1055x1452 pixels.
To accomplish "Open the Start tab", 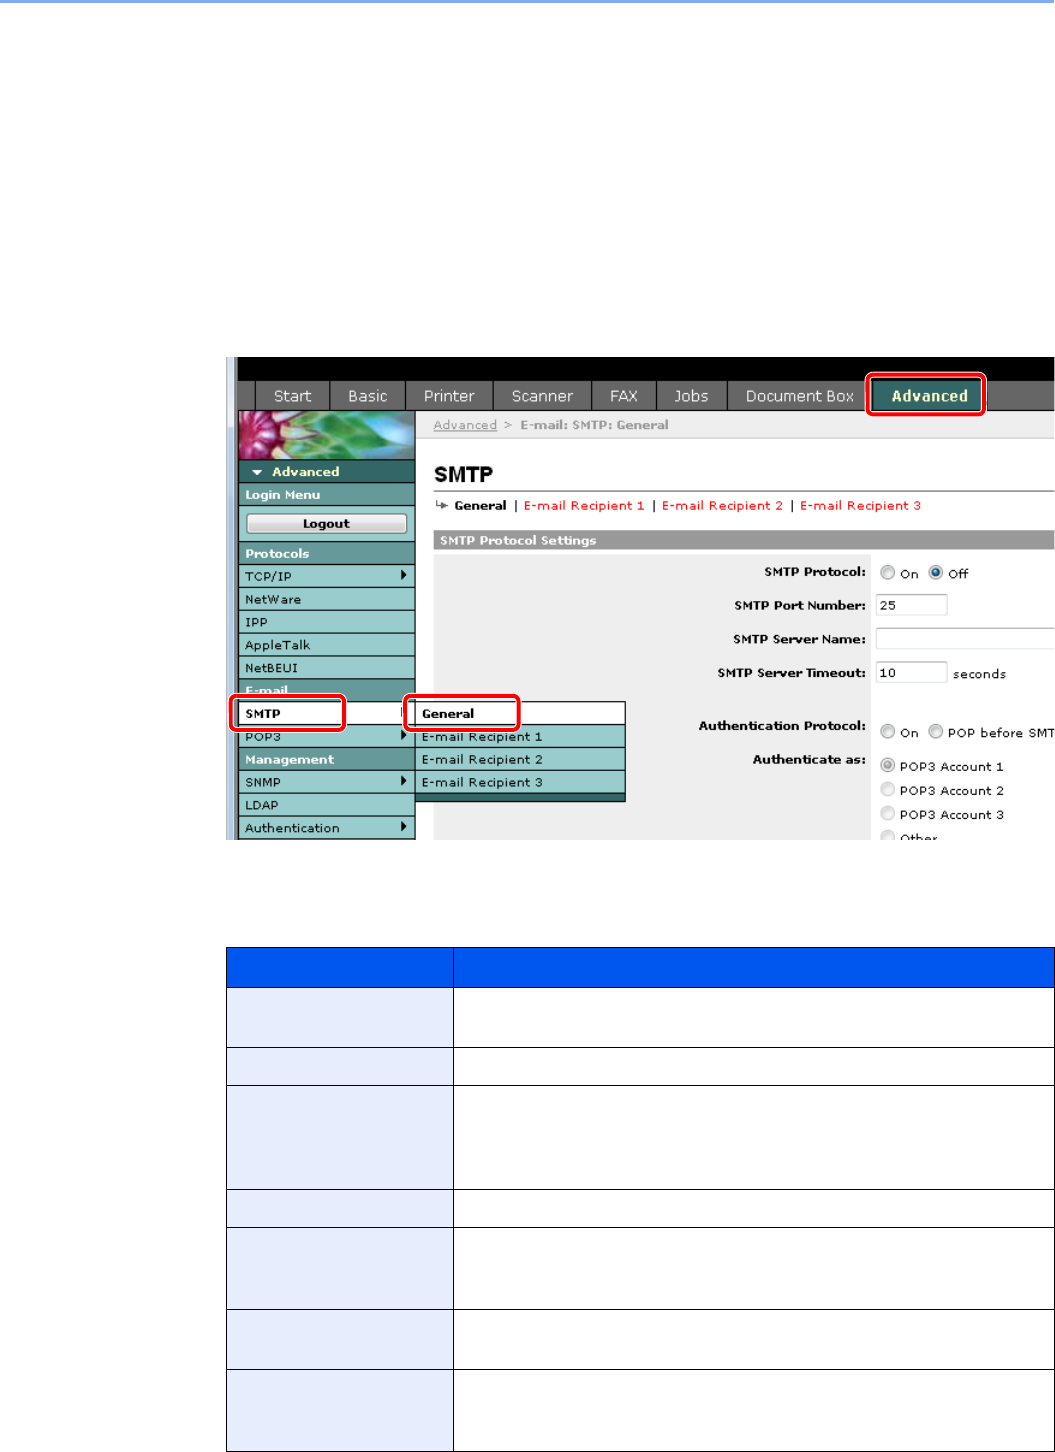I will (292, 396).
